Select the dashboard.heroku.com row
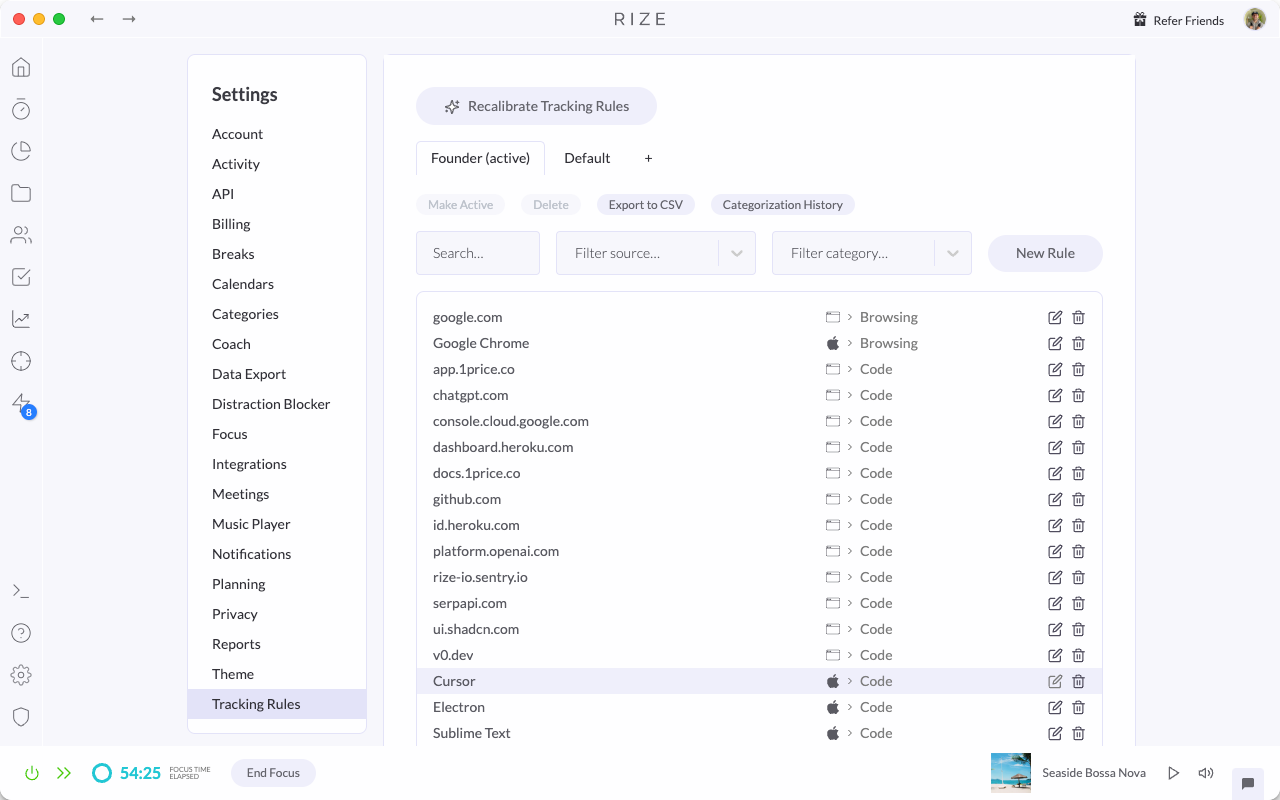 point(759,447)
